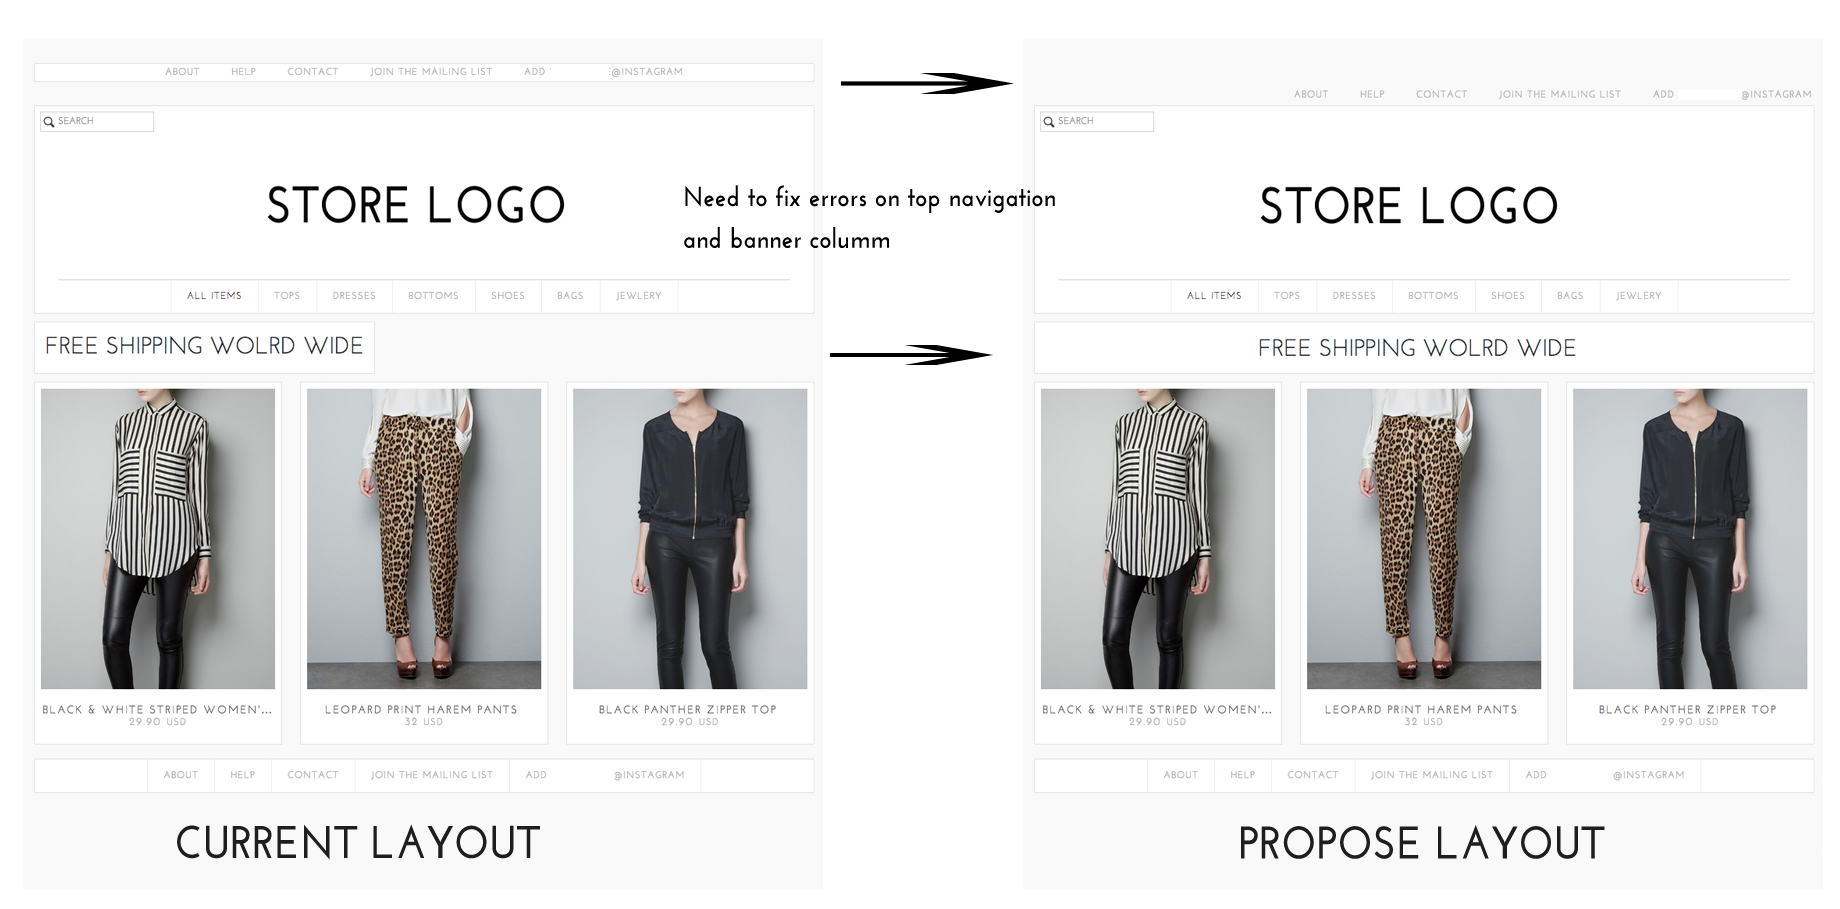Screen dimensions: 1840x909
Task: Click JOIN THE MAILING LIST in current top nav
Action: pos(431,72)
